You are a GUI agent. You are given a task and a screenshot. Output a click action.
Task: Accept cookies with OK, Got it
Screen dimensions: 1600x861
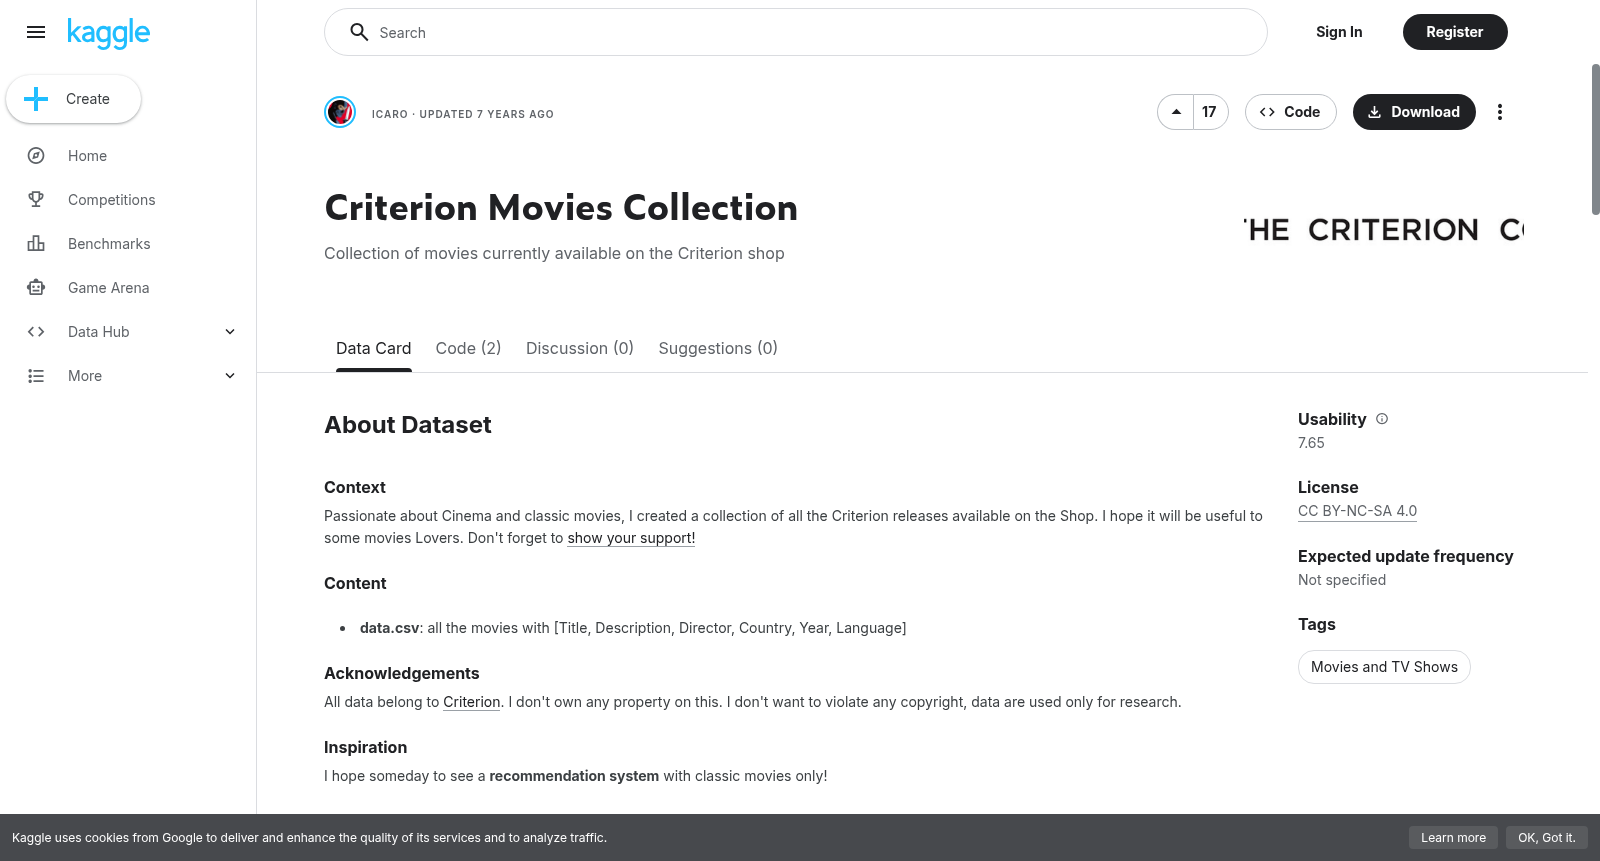[1546, 838]
